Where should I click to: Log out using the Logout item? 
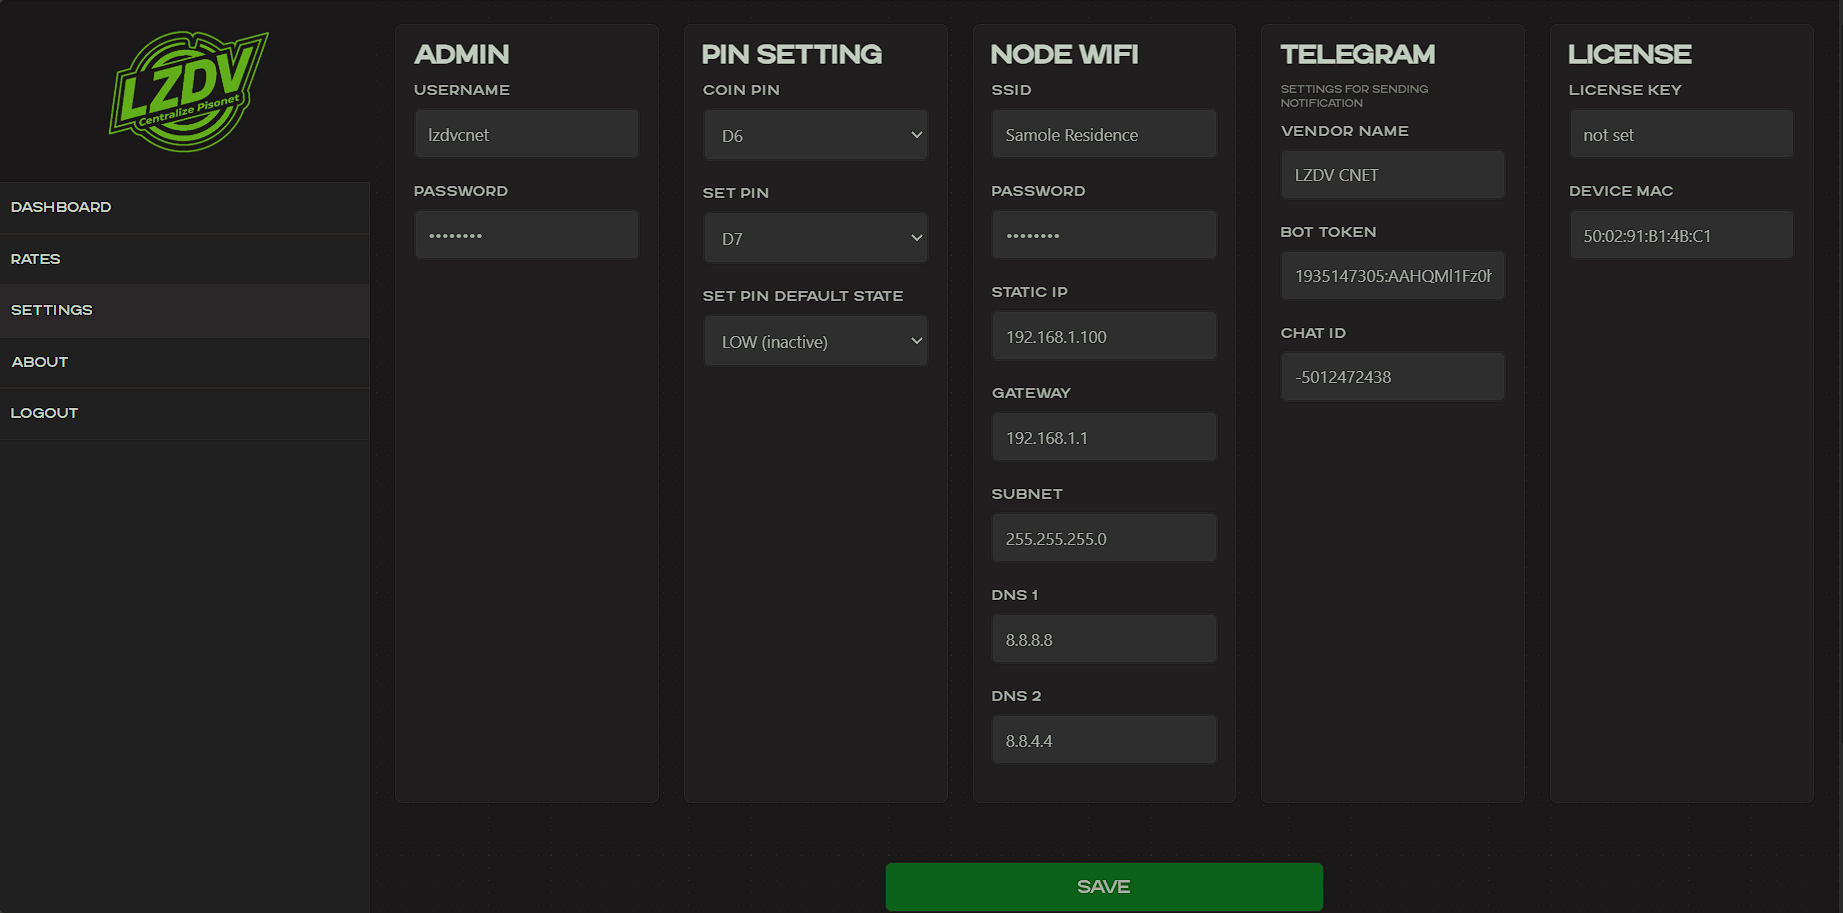click(44, 413)
